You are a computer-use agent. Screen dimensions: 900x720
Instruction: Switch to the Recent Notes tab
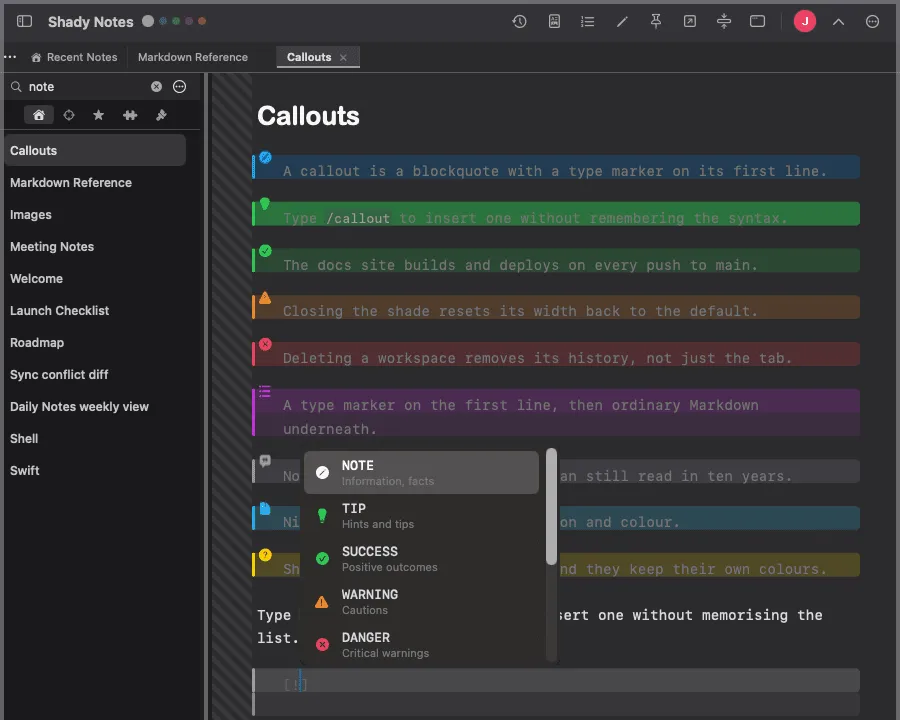[x=74, y=57]
